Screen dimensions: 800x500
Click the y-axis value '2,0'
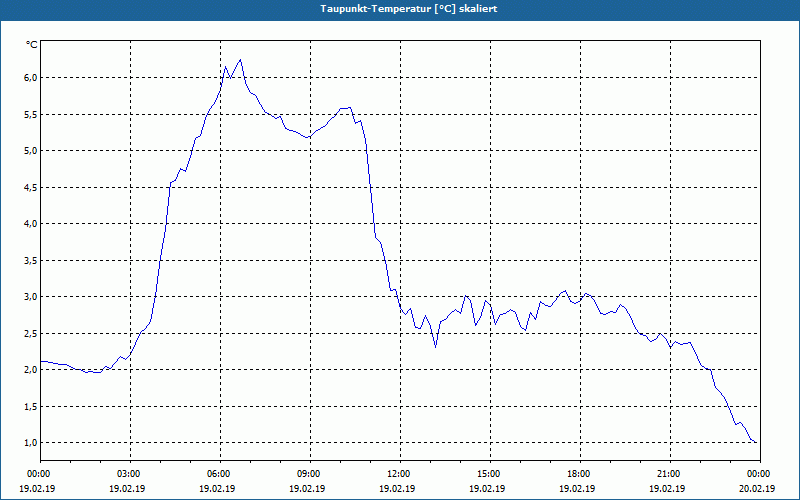tap(31, 369)
